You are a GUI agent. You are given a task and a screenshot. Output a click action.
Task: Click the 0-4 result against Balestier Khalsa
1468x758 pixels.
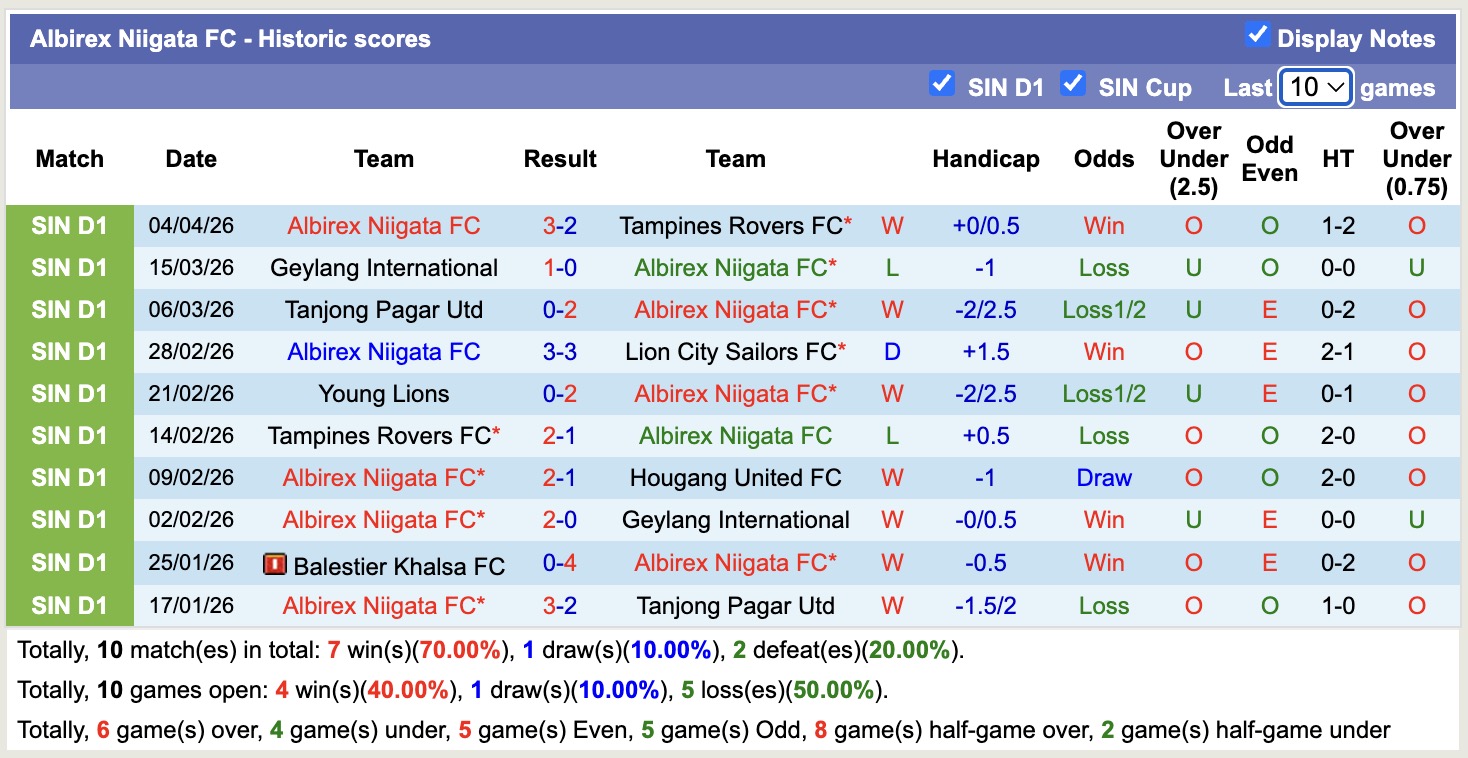coord(560,563)
